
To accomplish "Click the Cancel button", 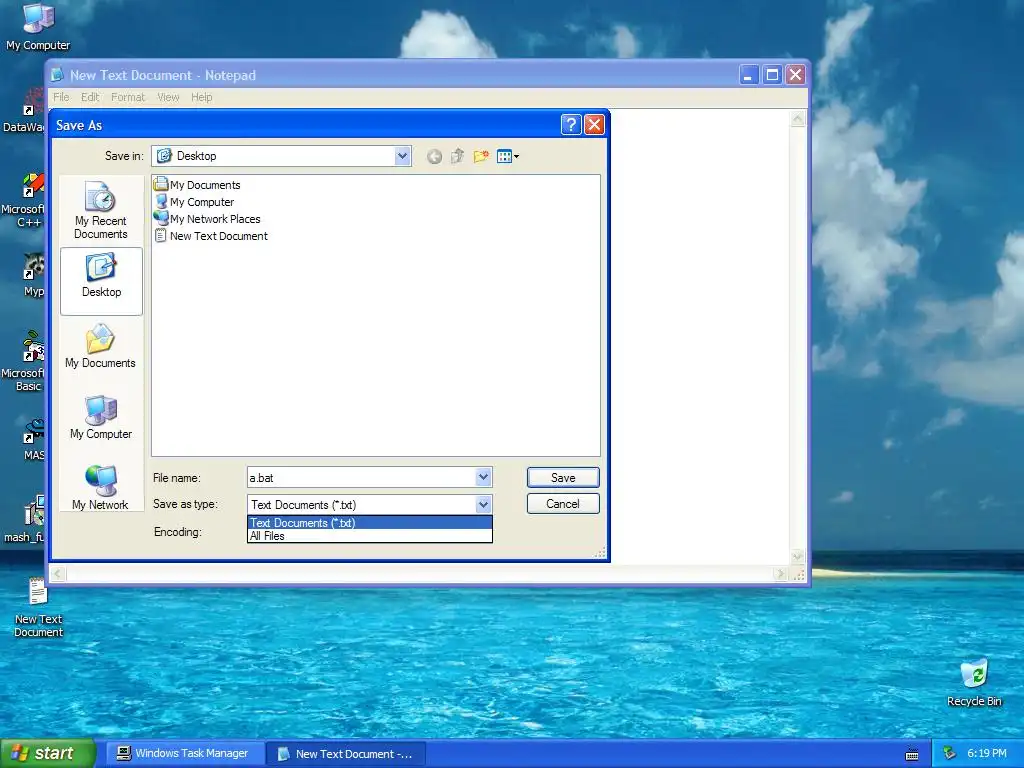I will tap(563, 504).
